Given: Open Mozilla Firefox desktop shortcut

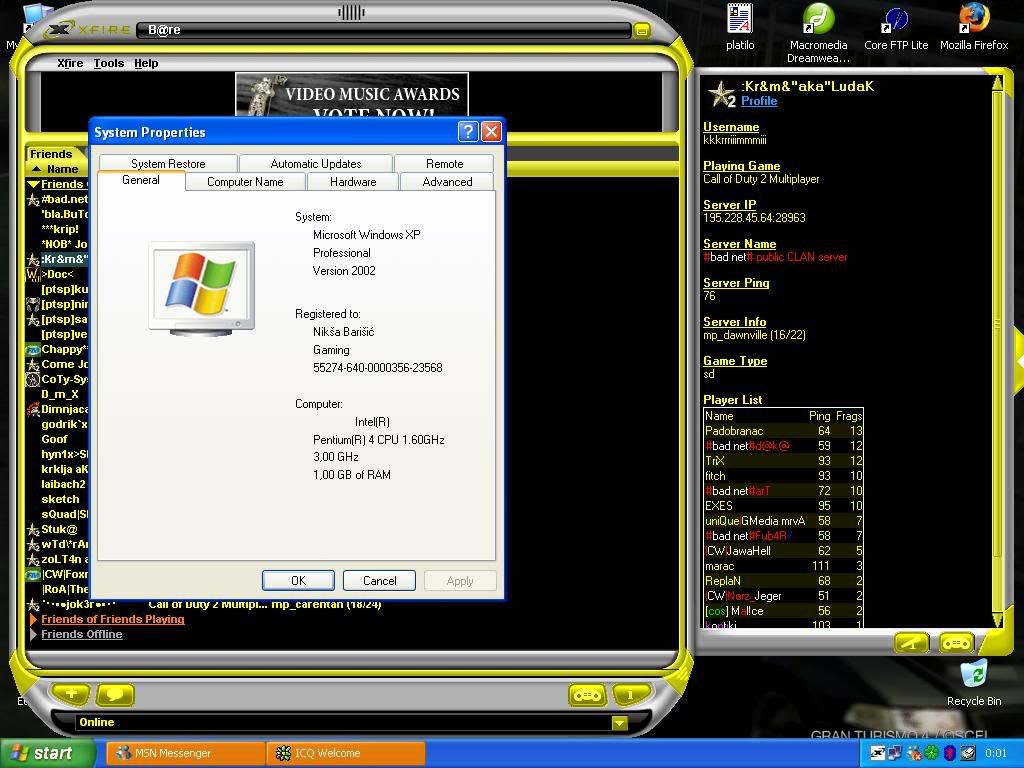Looking at the screenshot, I should (974, 27).
